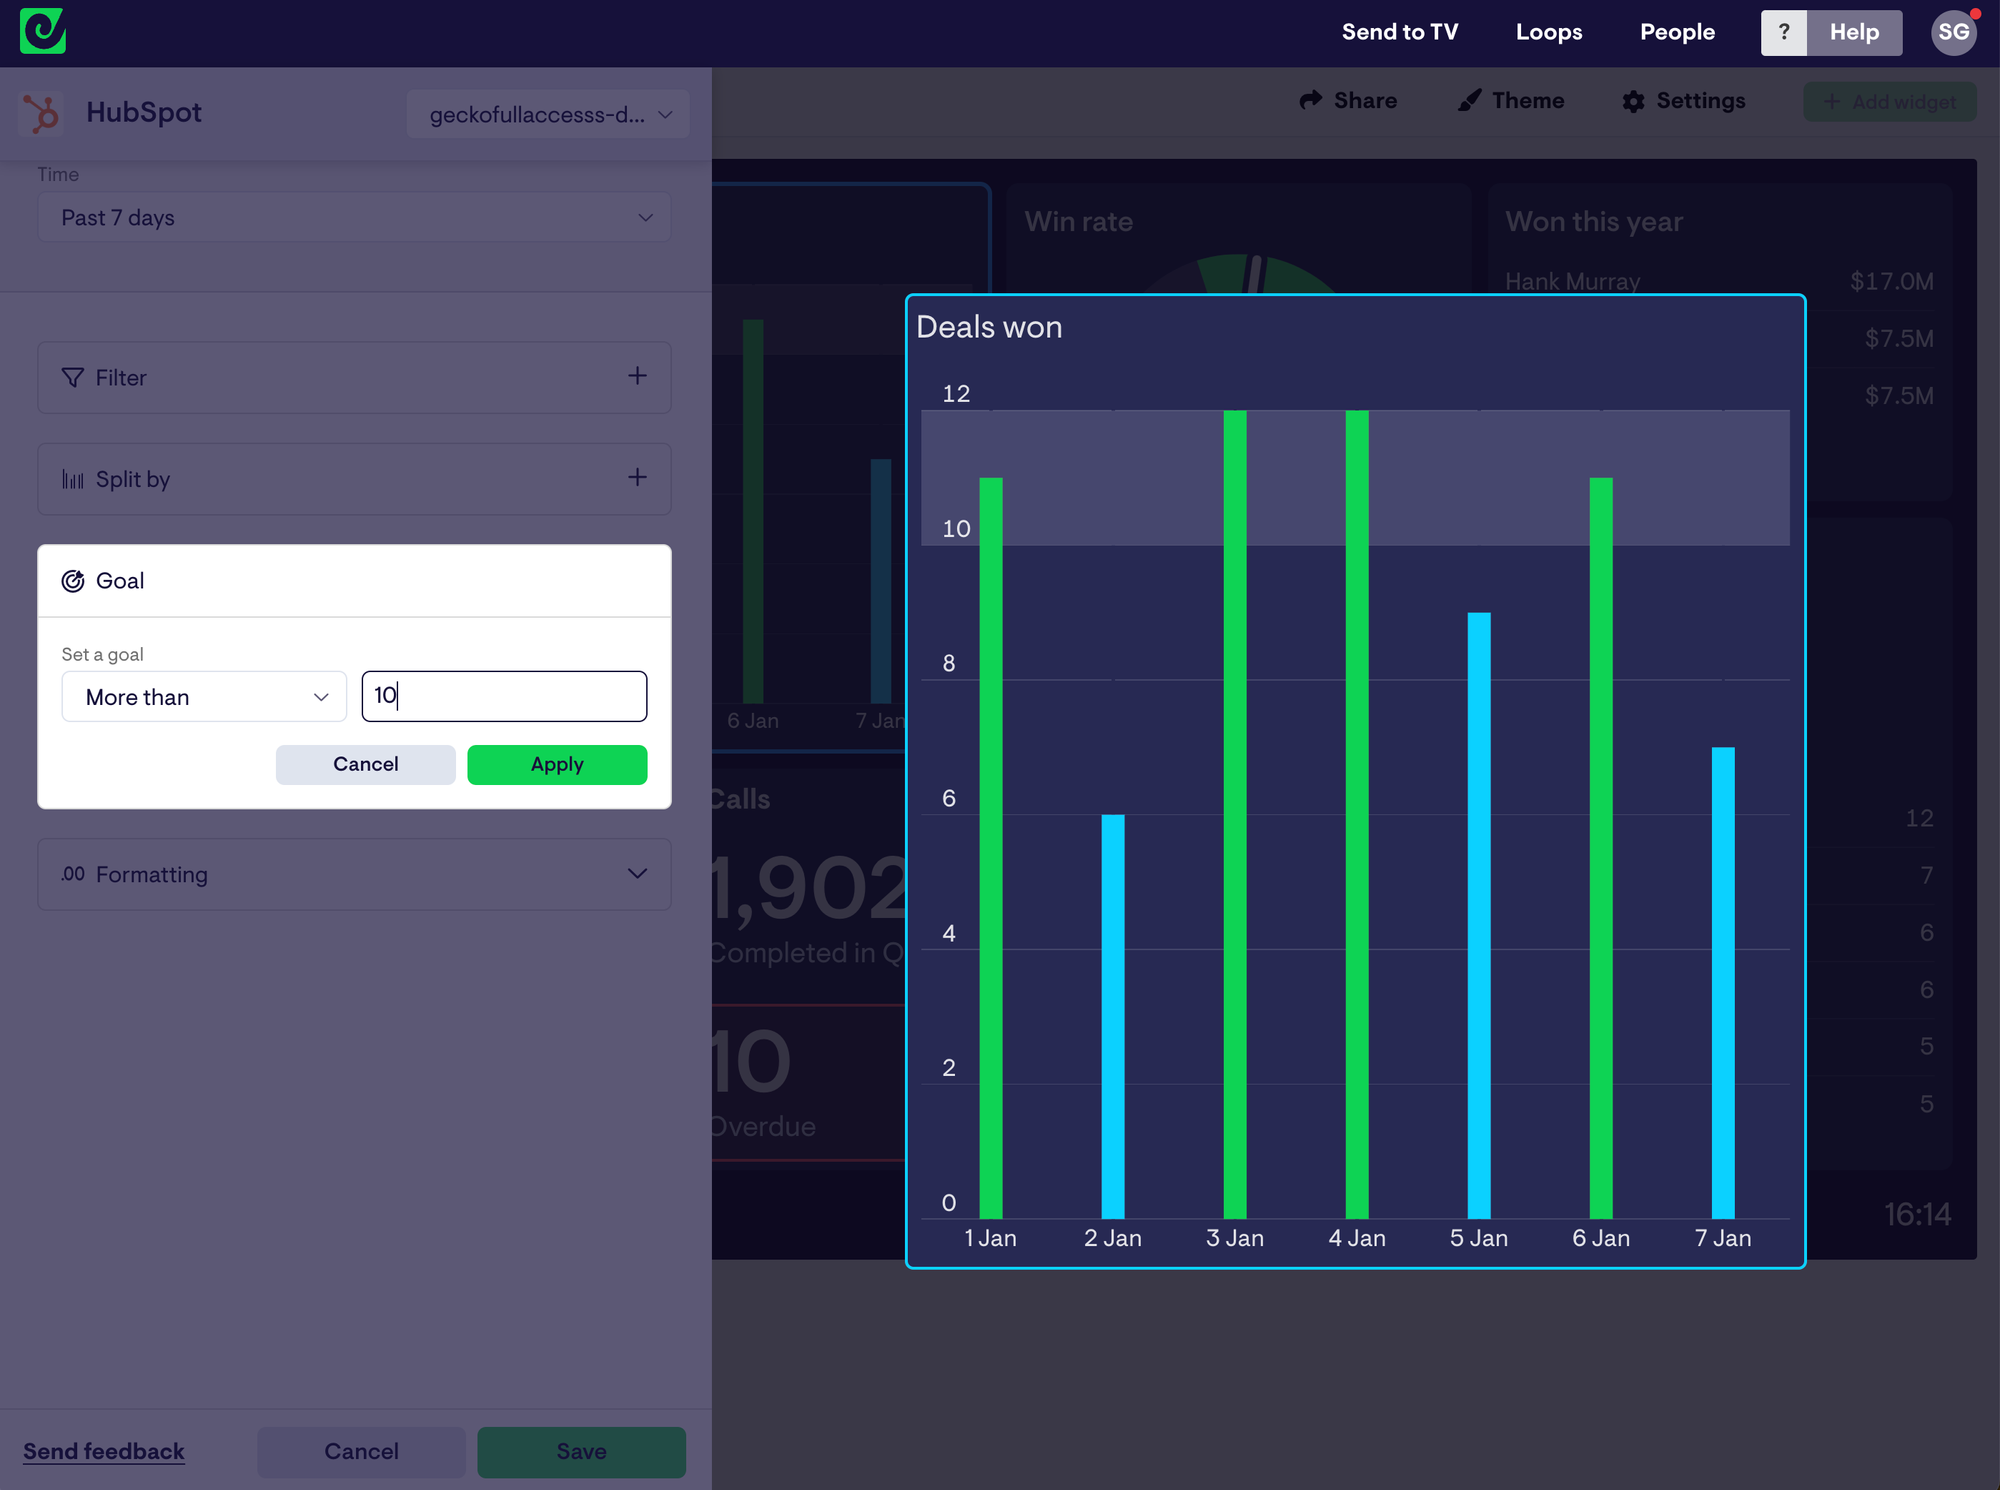This screenshot has height=1490, width=2000.
Task: Open the SG user avatar menu
Action: pyautogui.click(x=1953, y=33)
